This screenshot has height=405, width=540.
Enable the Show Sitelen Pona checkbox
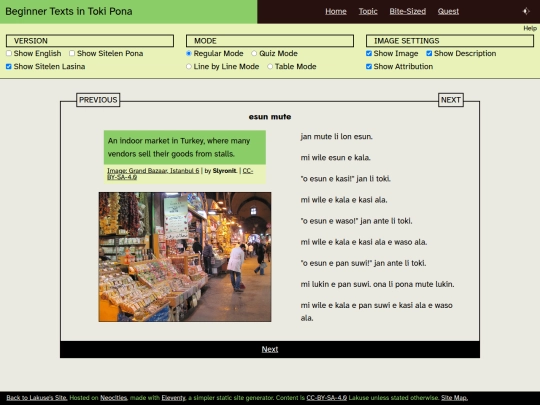tap(72, 53)
